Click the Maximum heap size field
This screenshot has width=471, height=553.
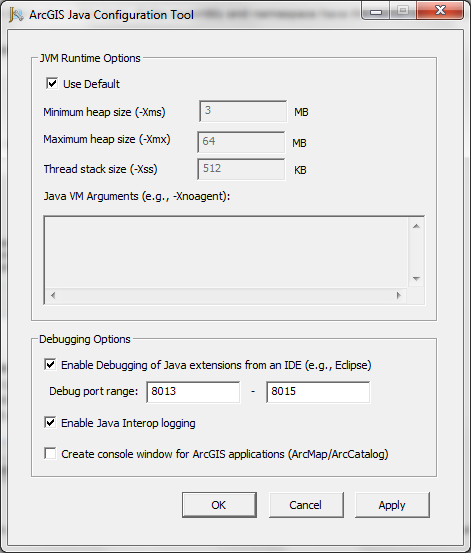point(241,142)
